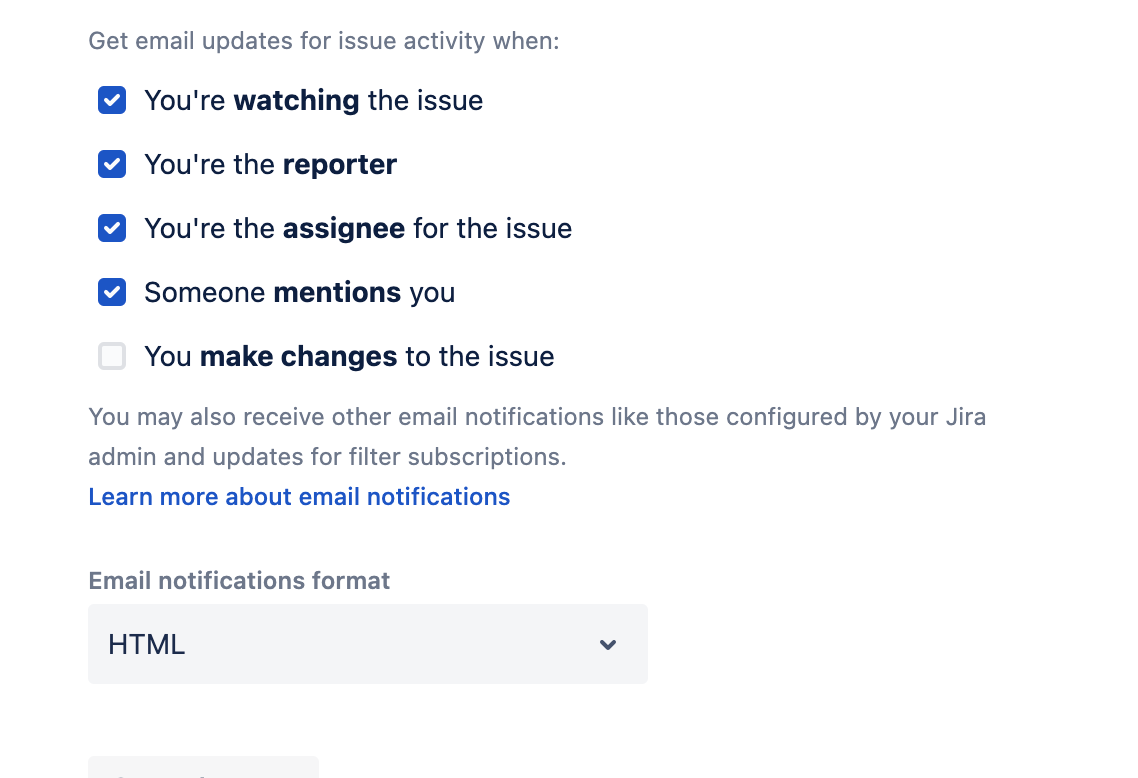Click 'for the issue' text in assignee option

click(493, 229)
